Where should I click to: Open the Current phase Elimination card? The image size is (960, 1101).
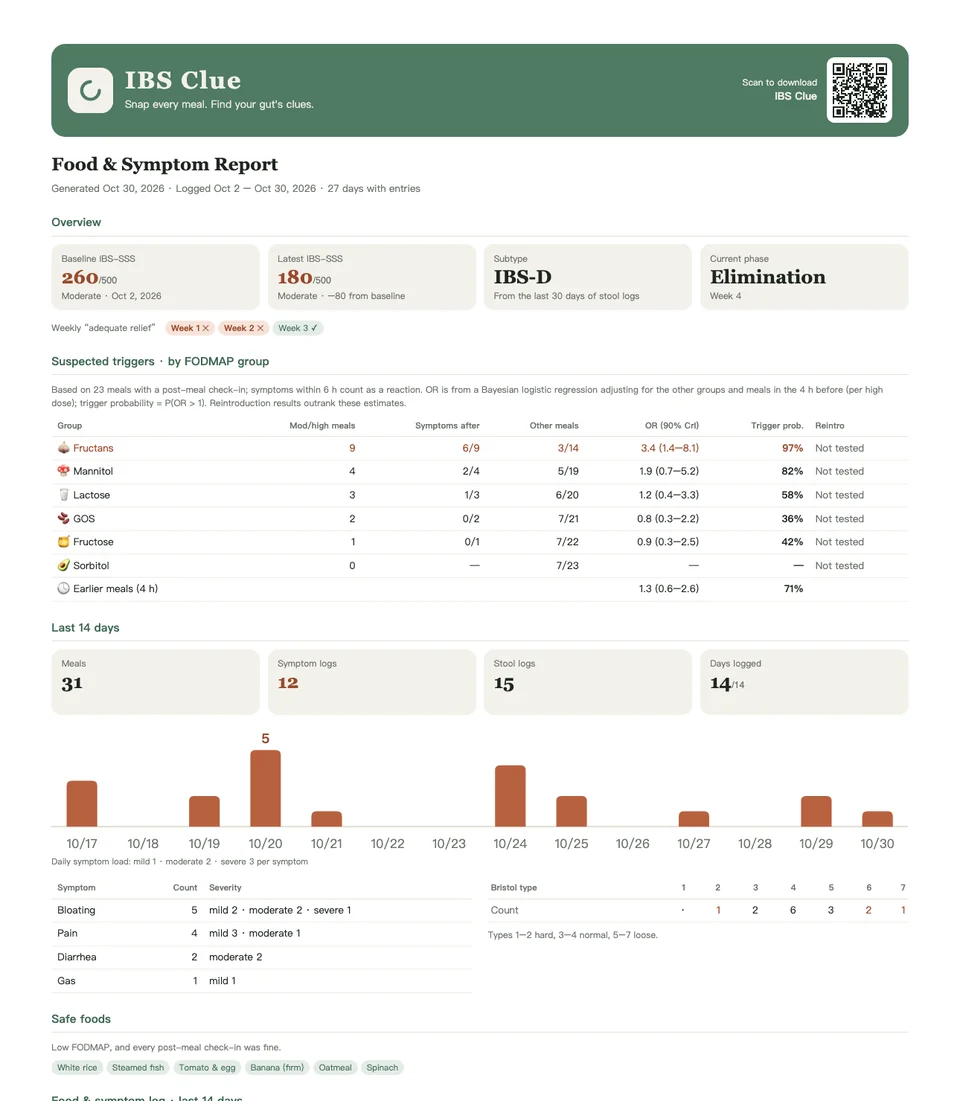coord(804,277)
